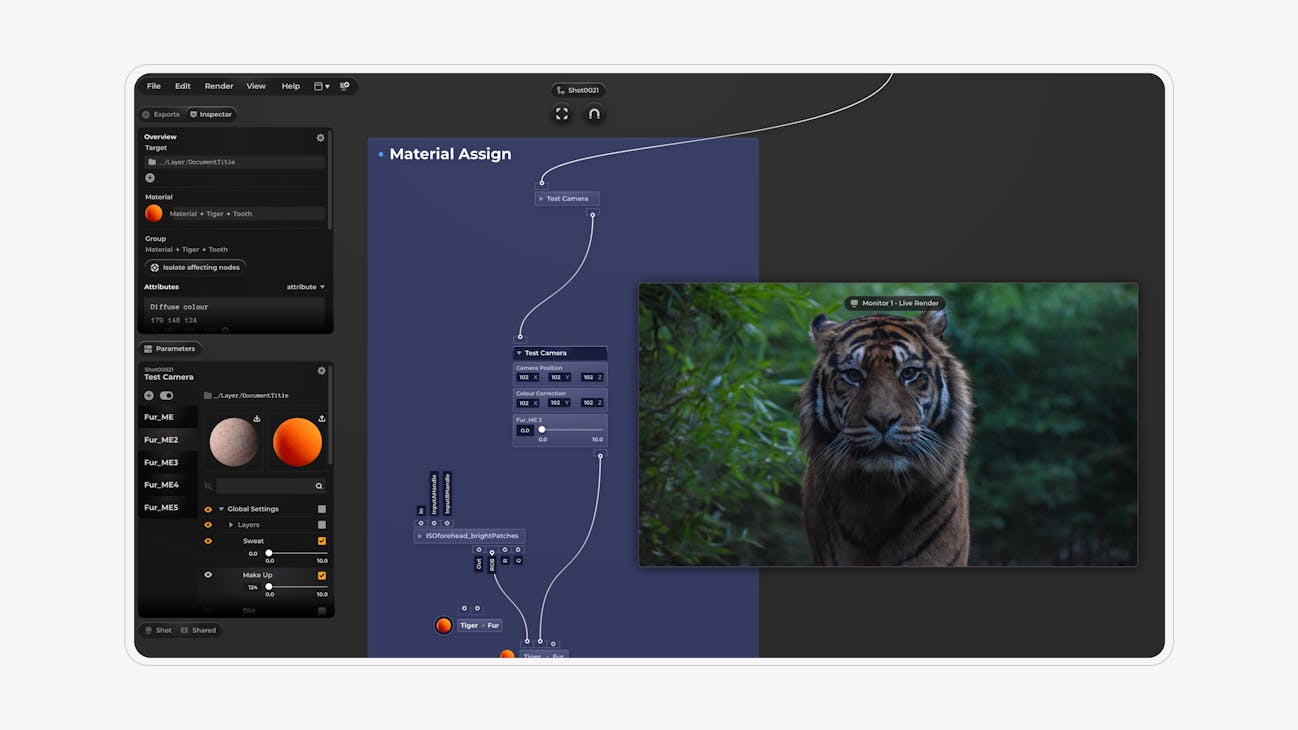Click folder icon in Inspector Target path
Image resolution: width=1298 pixels, height=730 pixels.
(152, 162)
